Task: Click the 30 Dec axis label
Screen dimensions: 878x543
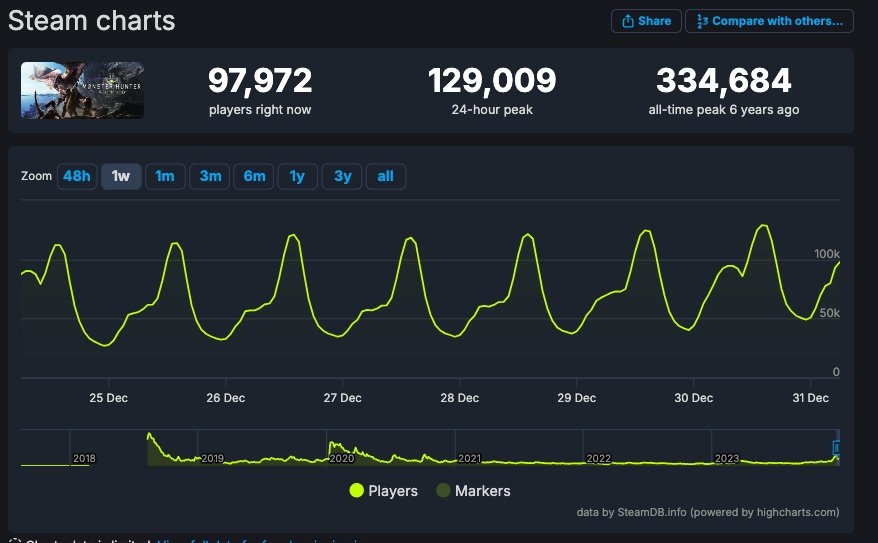Action: coord(694,398)
